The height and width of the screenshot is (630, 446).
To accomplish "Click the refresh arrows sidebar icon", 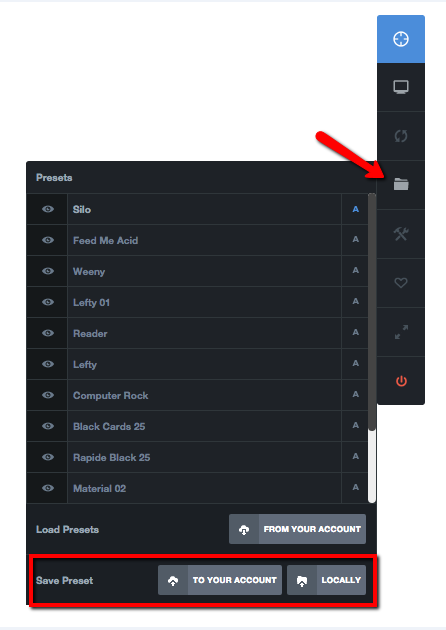I will 401,136.
